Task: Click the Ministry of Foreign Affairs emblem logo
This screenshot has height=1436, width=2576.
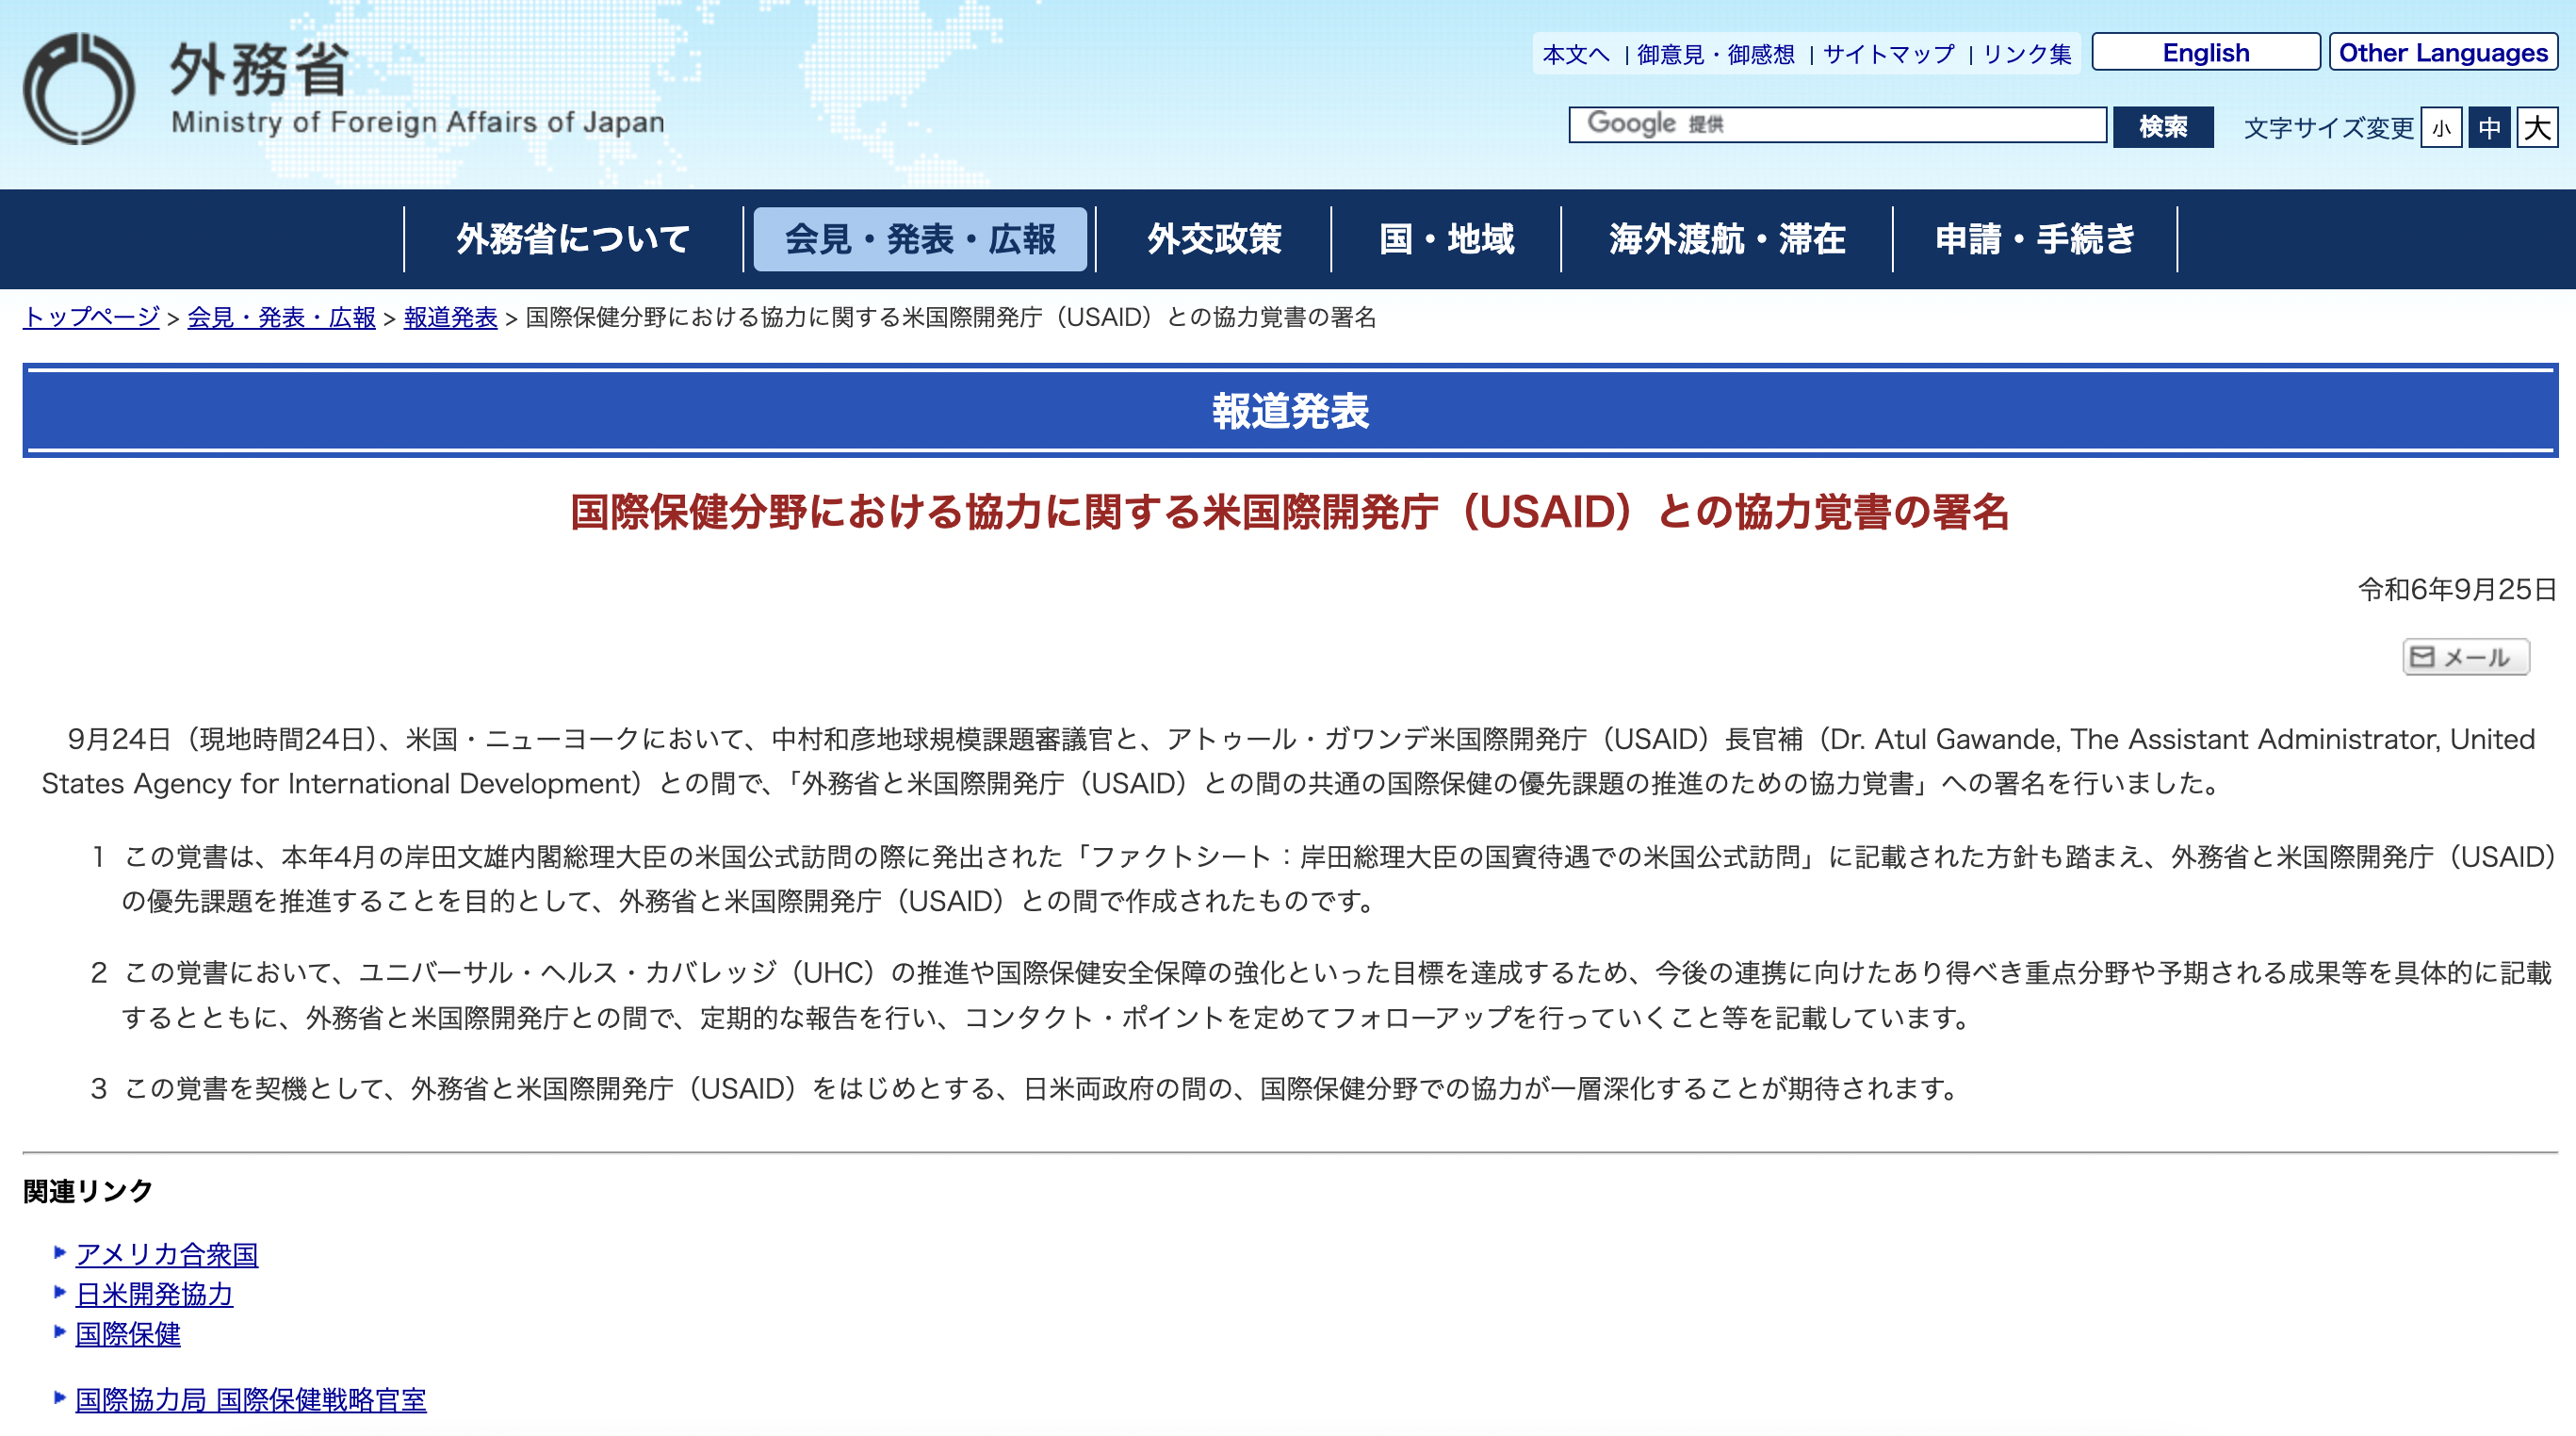Action: click(x=79, y=89)
